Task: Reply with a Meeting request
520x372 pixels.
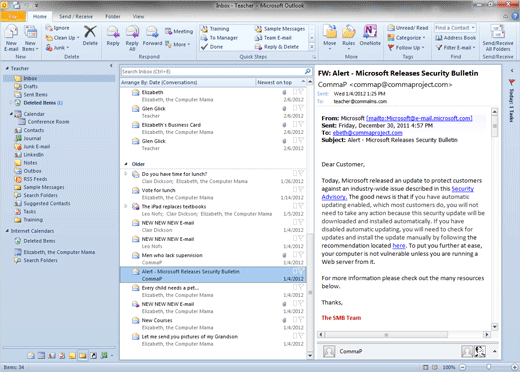Action: point(179,31)
